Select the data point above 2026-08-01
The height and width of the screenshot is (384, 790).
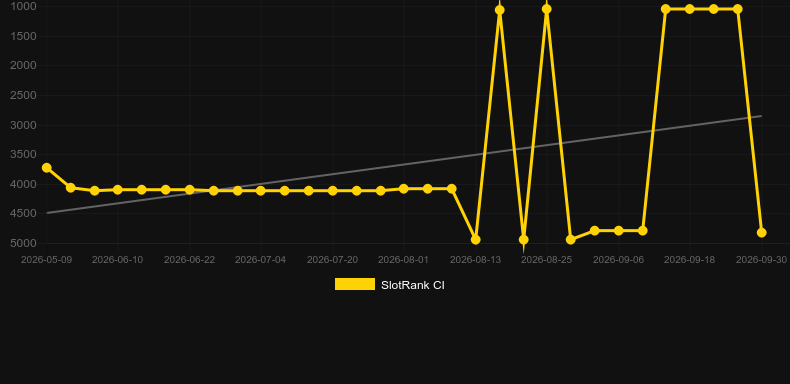404,189
